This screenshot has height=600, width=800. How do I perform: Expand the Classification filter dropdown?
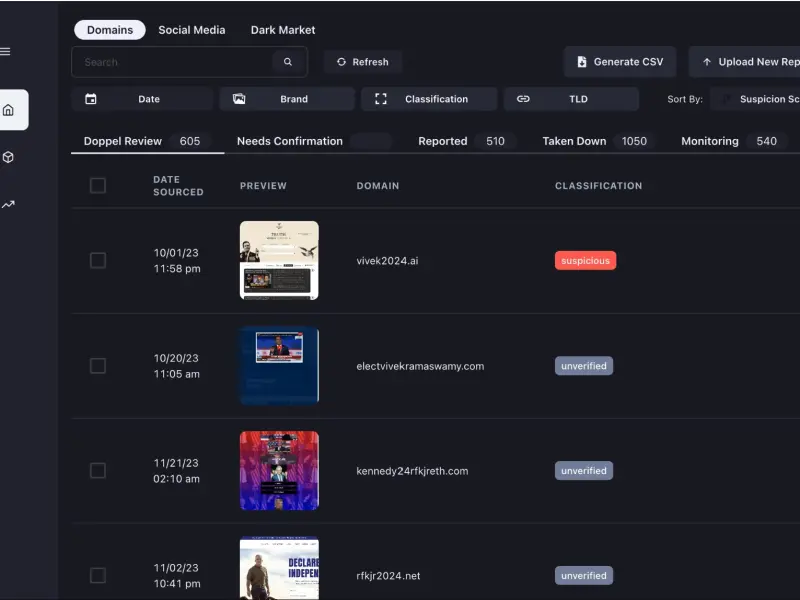[x=429, y=99]
